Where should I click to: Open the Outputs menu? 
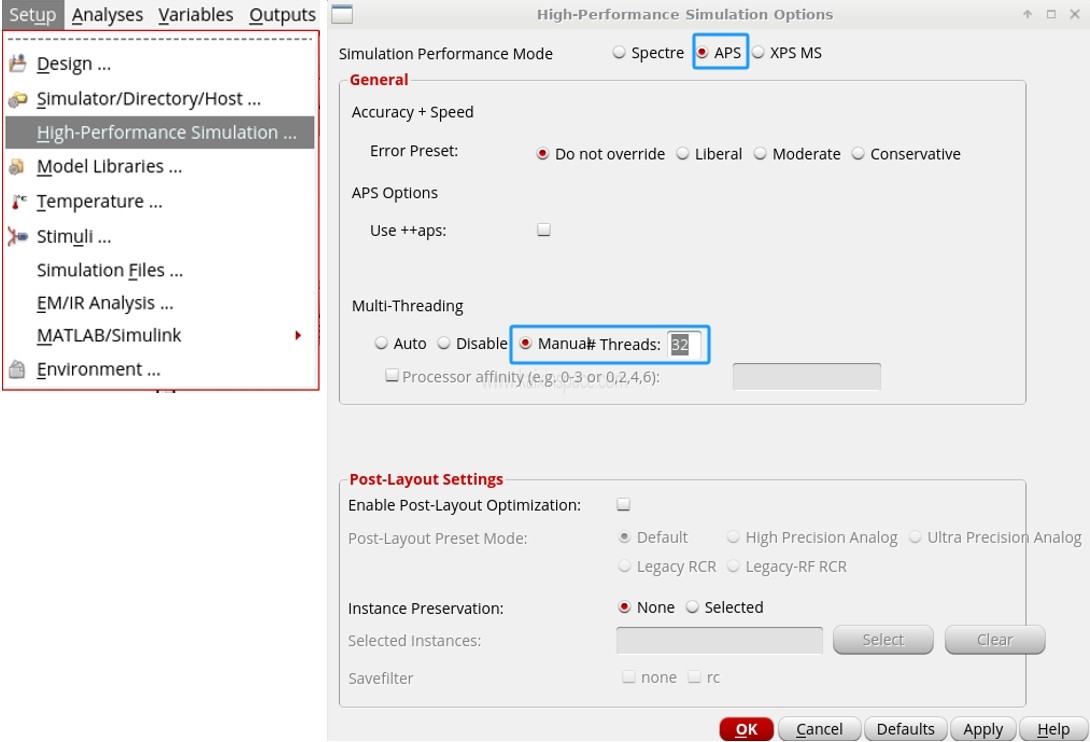(282, 15)
